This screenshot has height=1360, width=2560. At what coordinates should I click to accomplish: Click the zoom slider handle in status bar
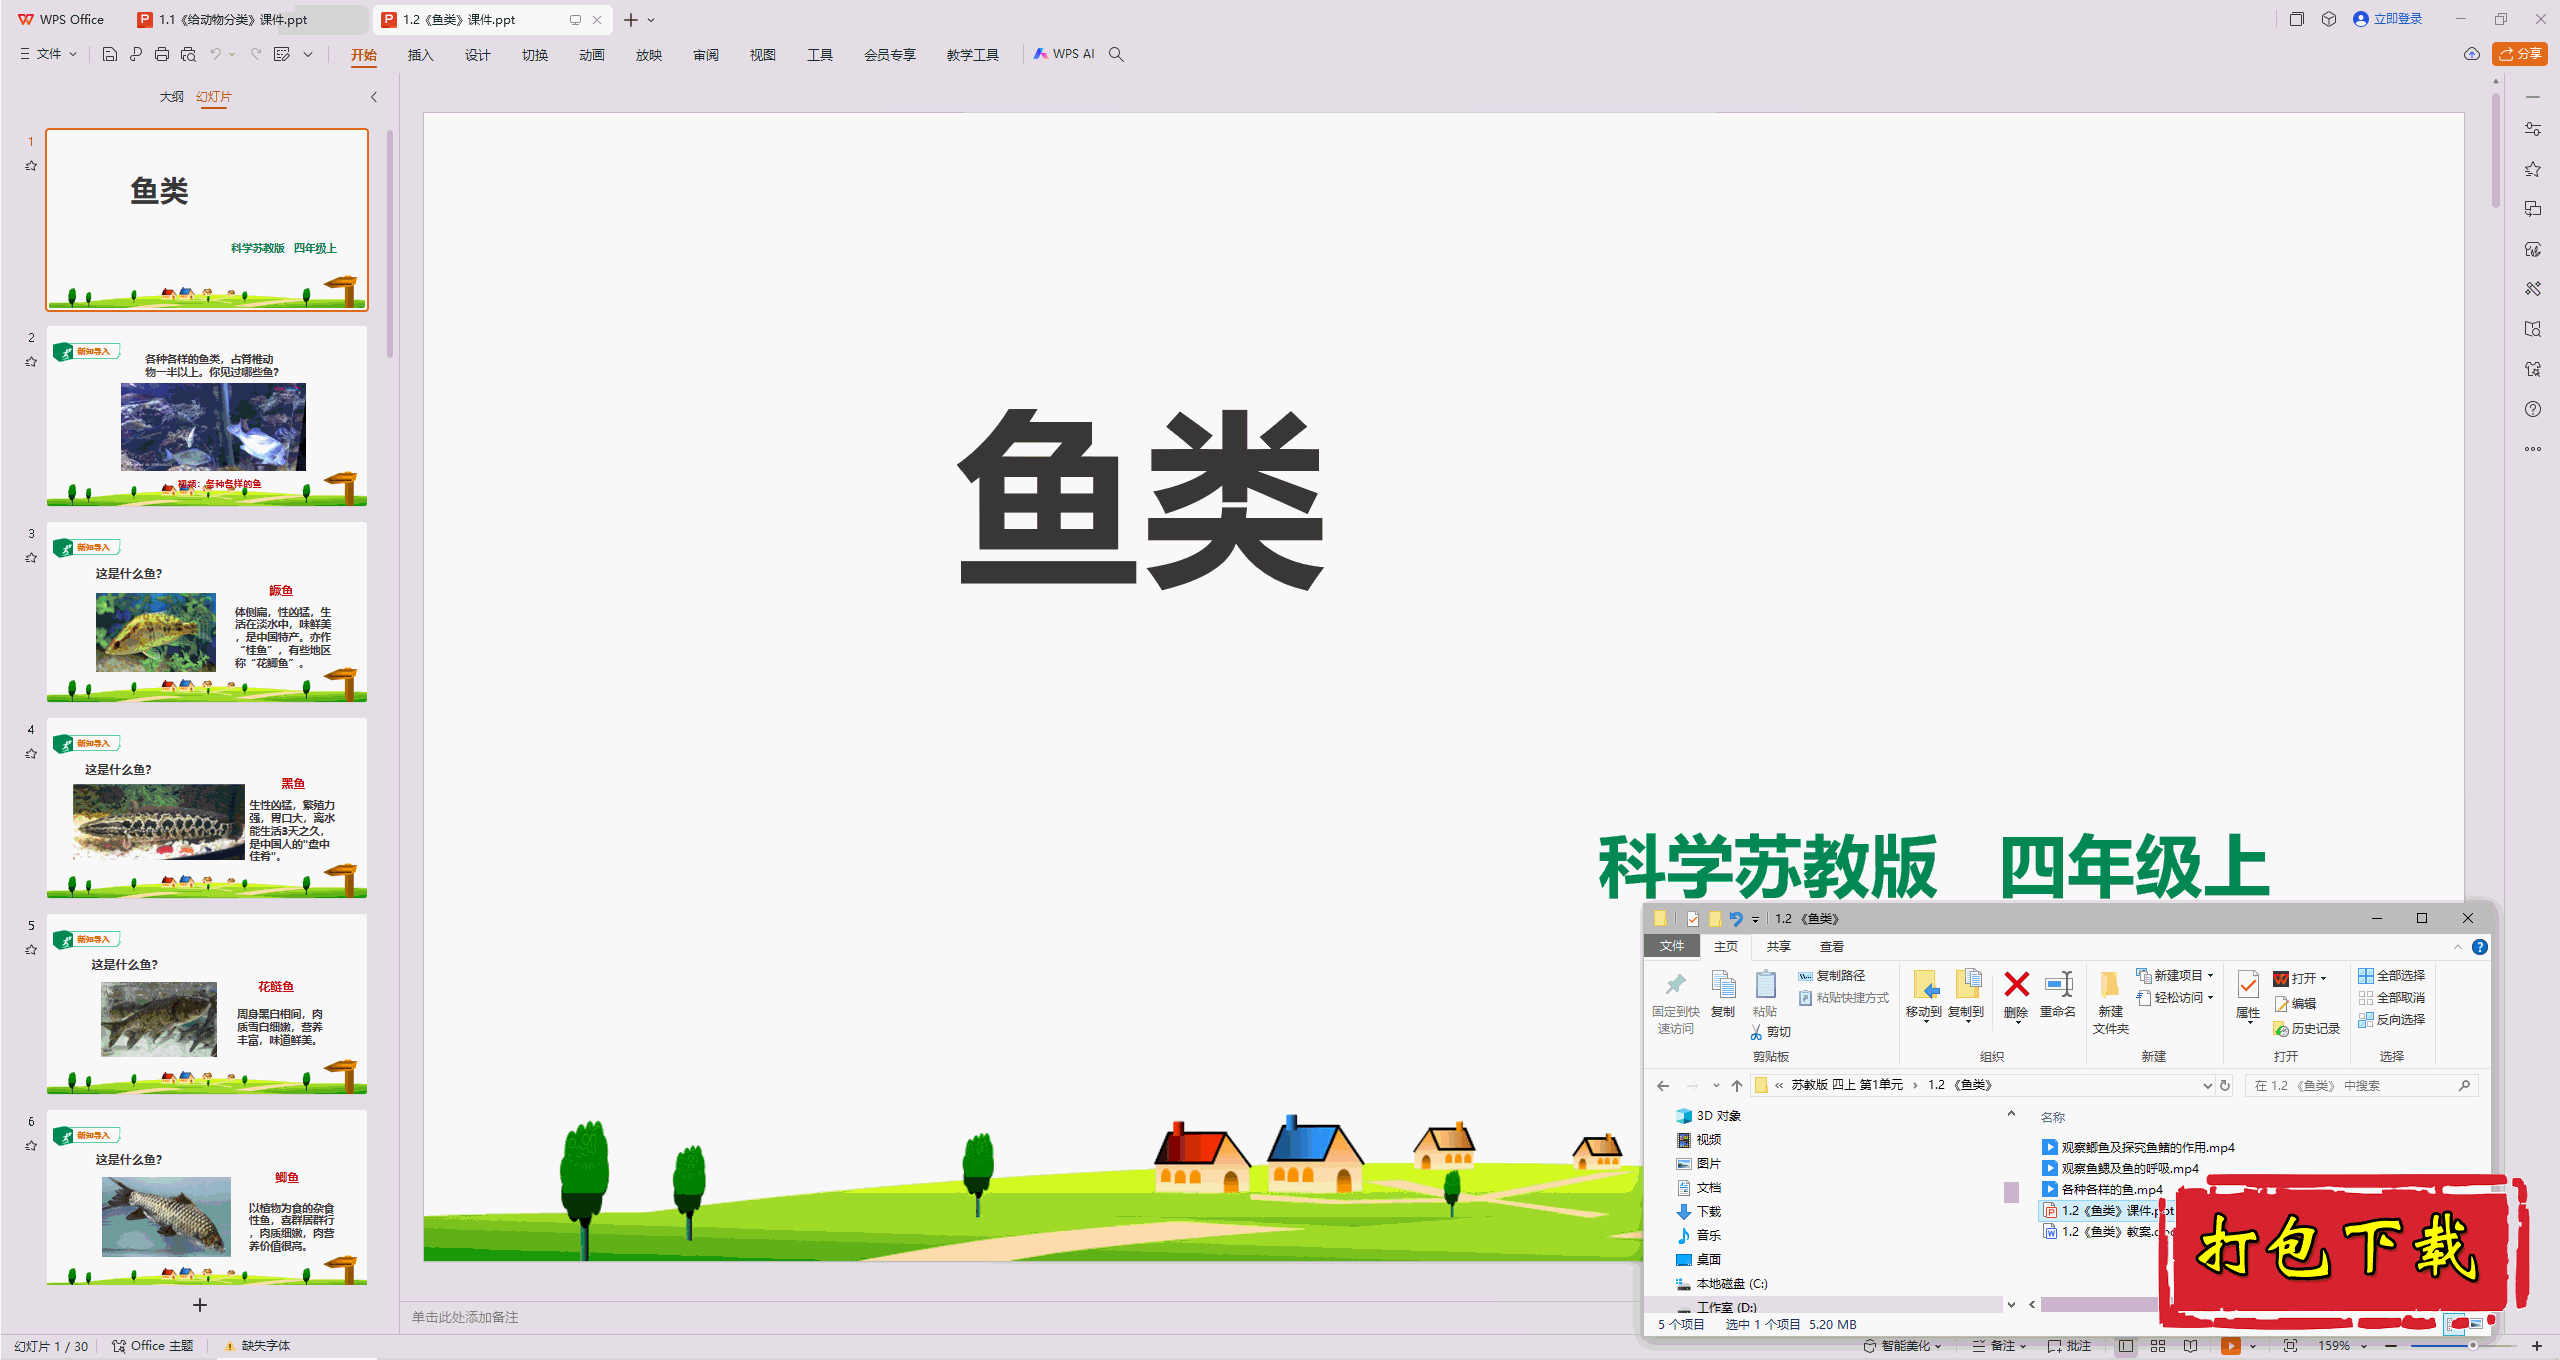2473,1346
